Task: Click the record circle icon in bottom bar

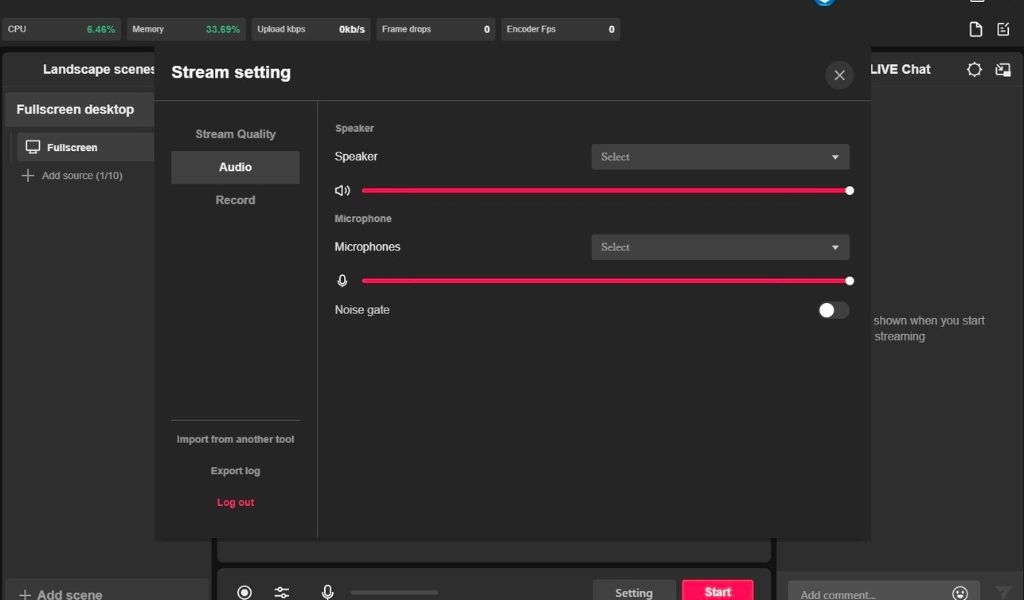Action: pyautogui.click(x=244, y=592)
